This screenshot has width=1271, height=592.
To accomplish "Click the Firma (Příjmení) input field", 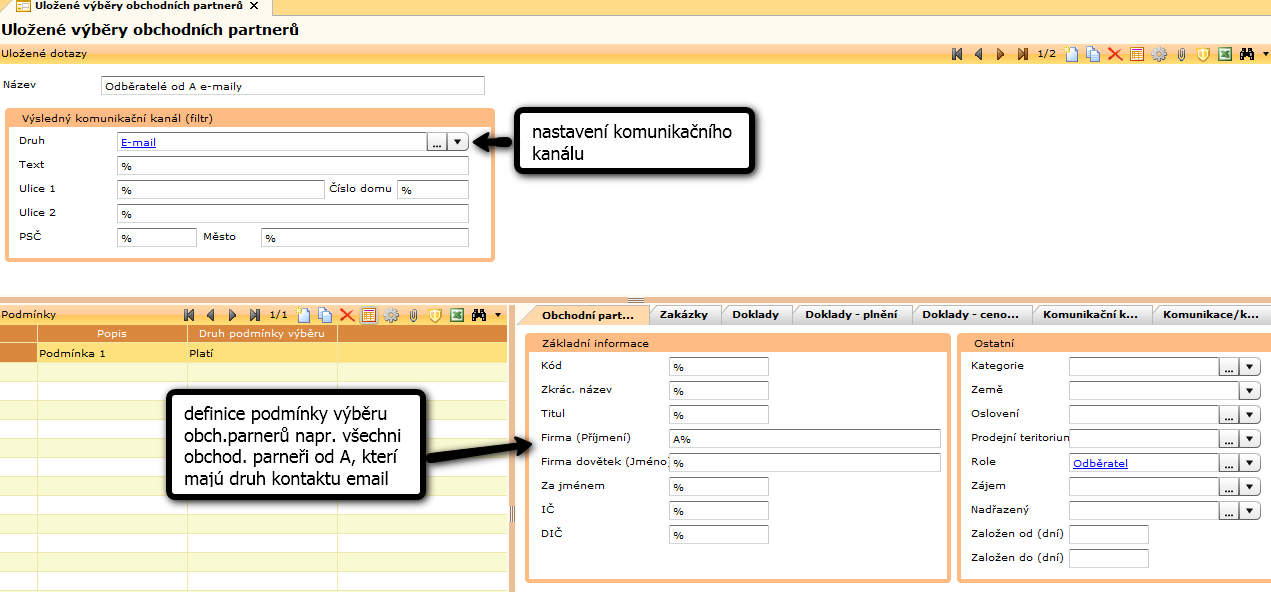I will click(804, 438).
